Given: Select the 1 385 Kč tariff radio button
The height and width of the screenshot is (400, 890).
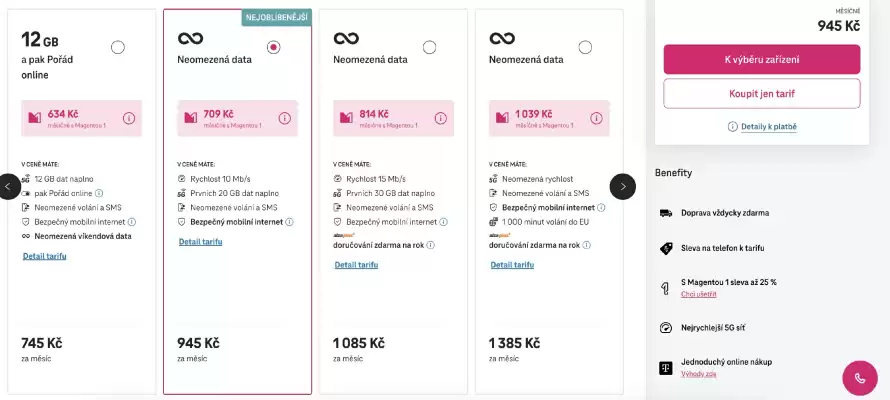Looking at the screenshot, I should click(586, 47).
